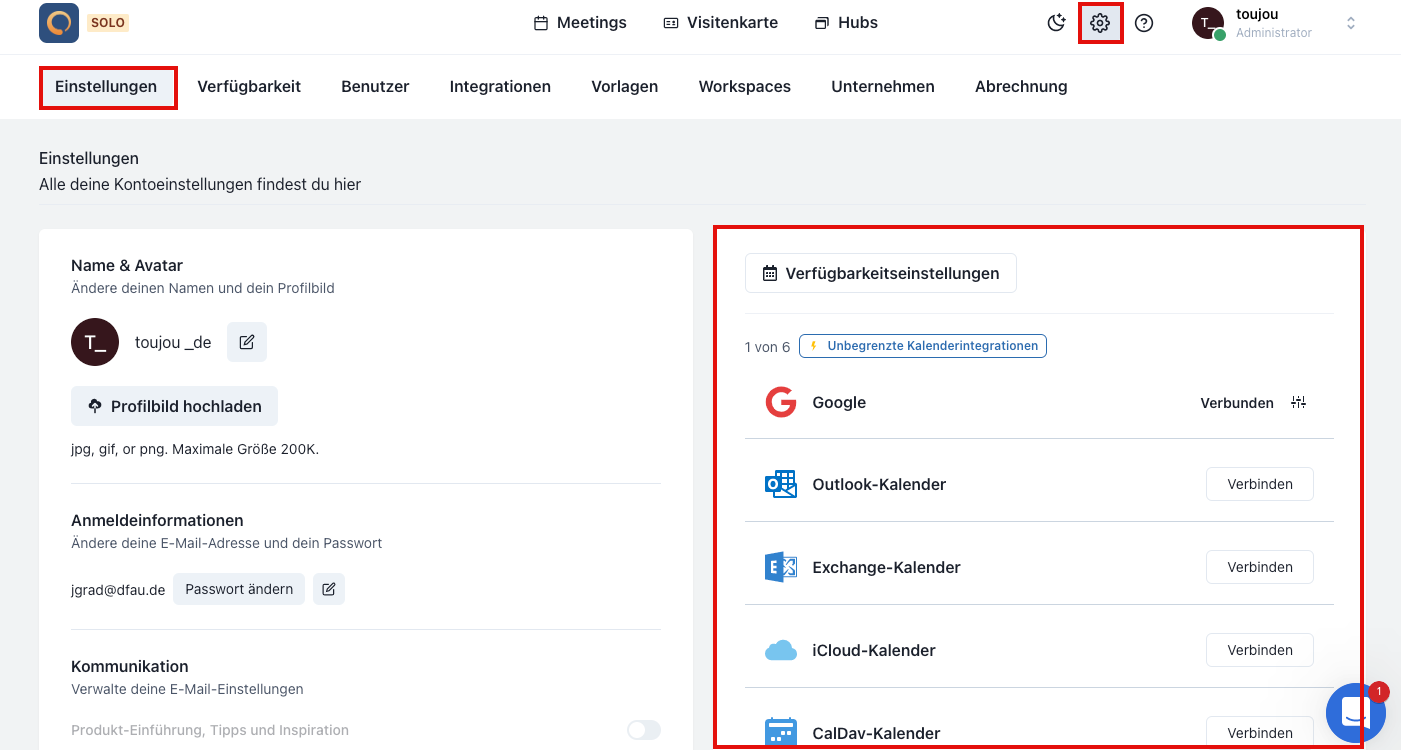Click the Passwort ändern button
Screen dimensions: 1401x750
coord(239,589)
